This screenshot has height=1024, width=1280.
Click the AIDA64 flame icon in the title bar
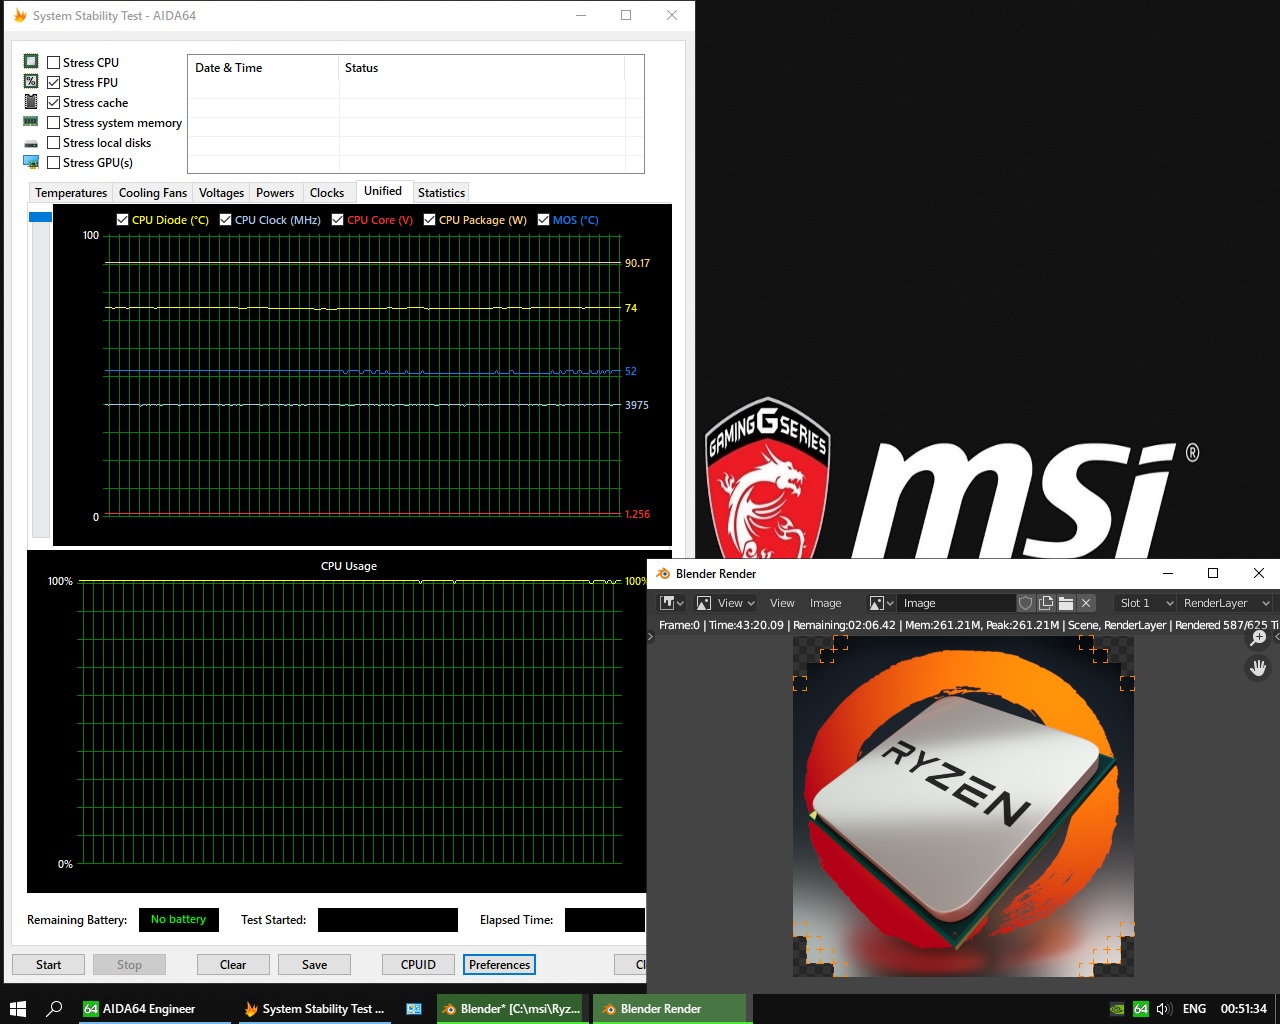(x=20, y=16)
